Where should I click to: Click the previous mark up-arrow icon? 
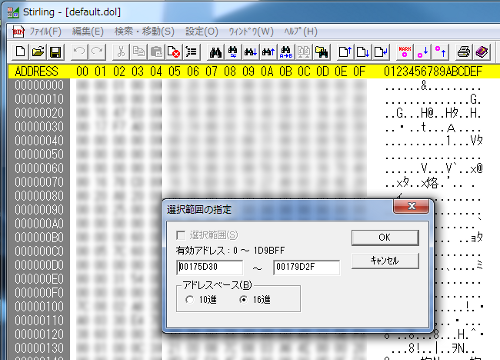click(x=440, y=52)
